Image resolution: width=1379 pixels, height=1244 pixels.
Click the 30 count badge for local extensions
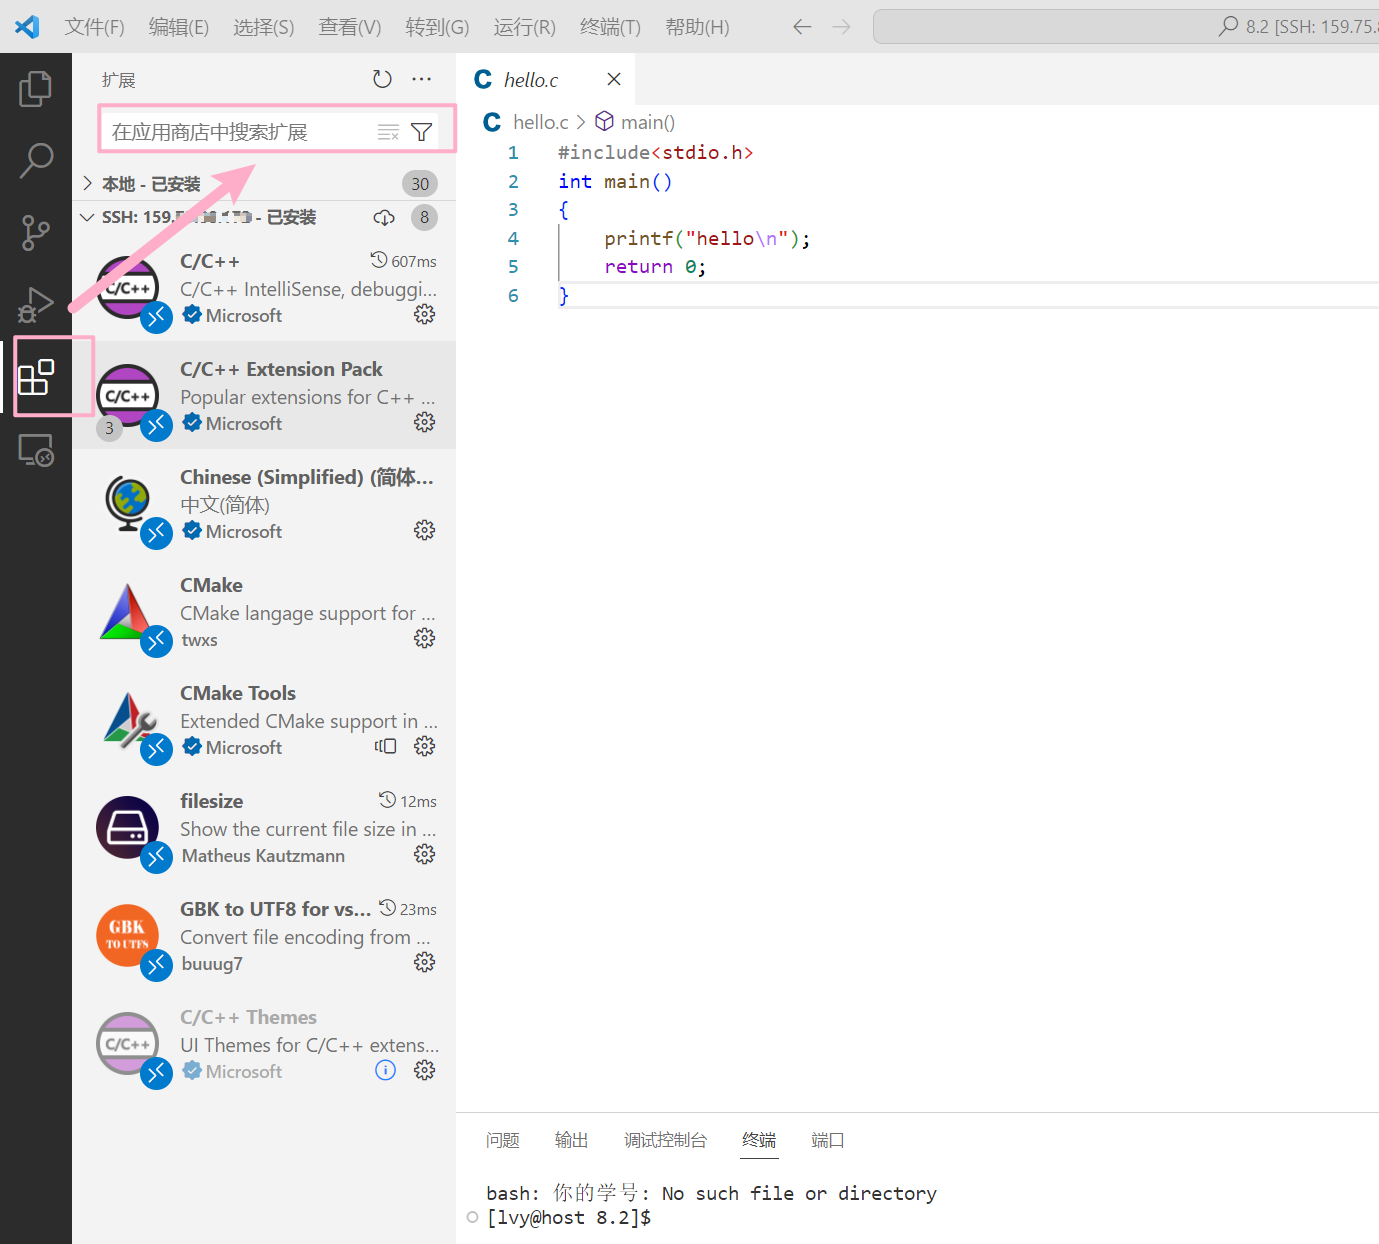[x=420, y=184]
